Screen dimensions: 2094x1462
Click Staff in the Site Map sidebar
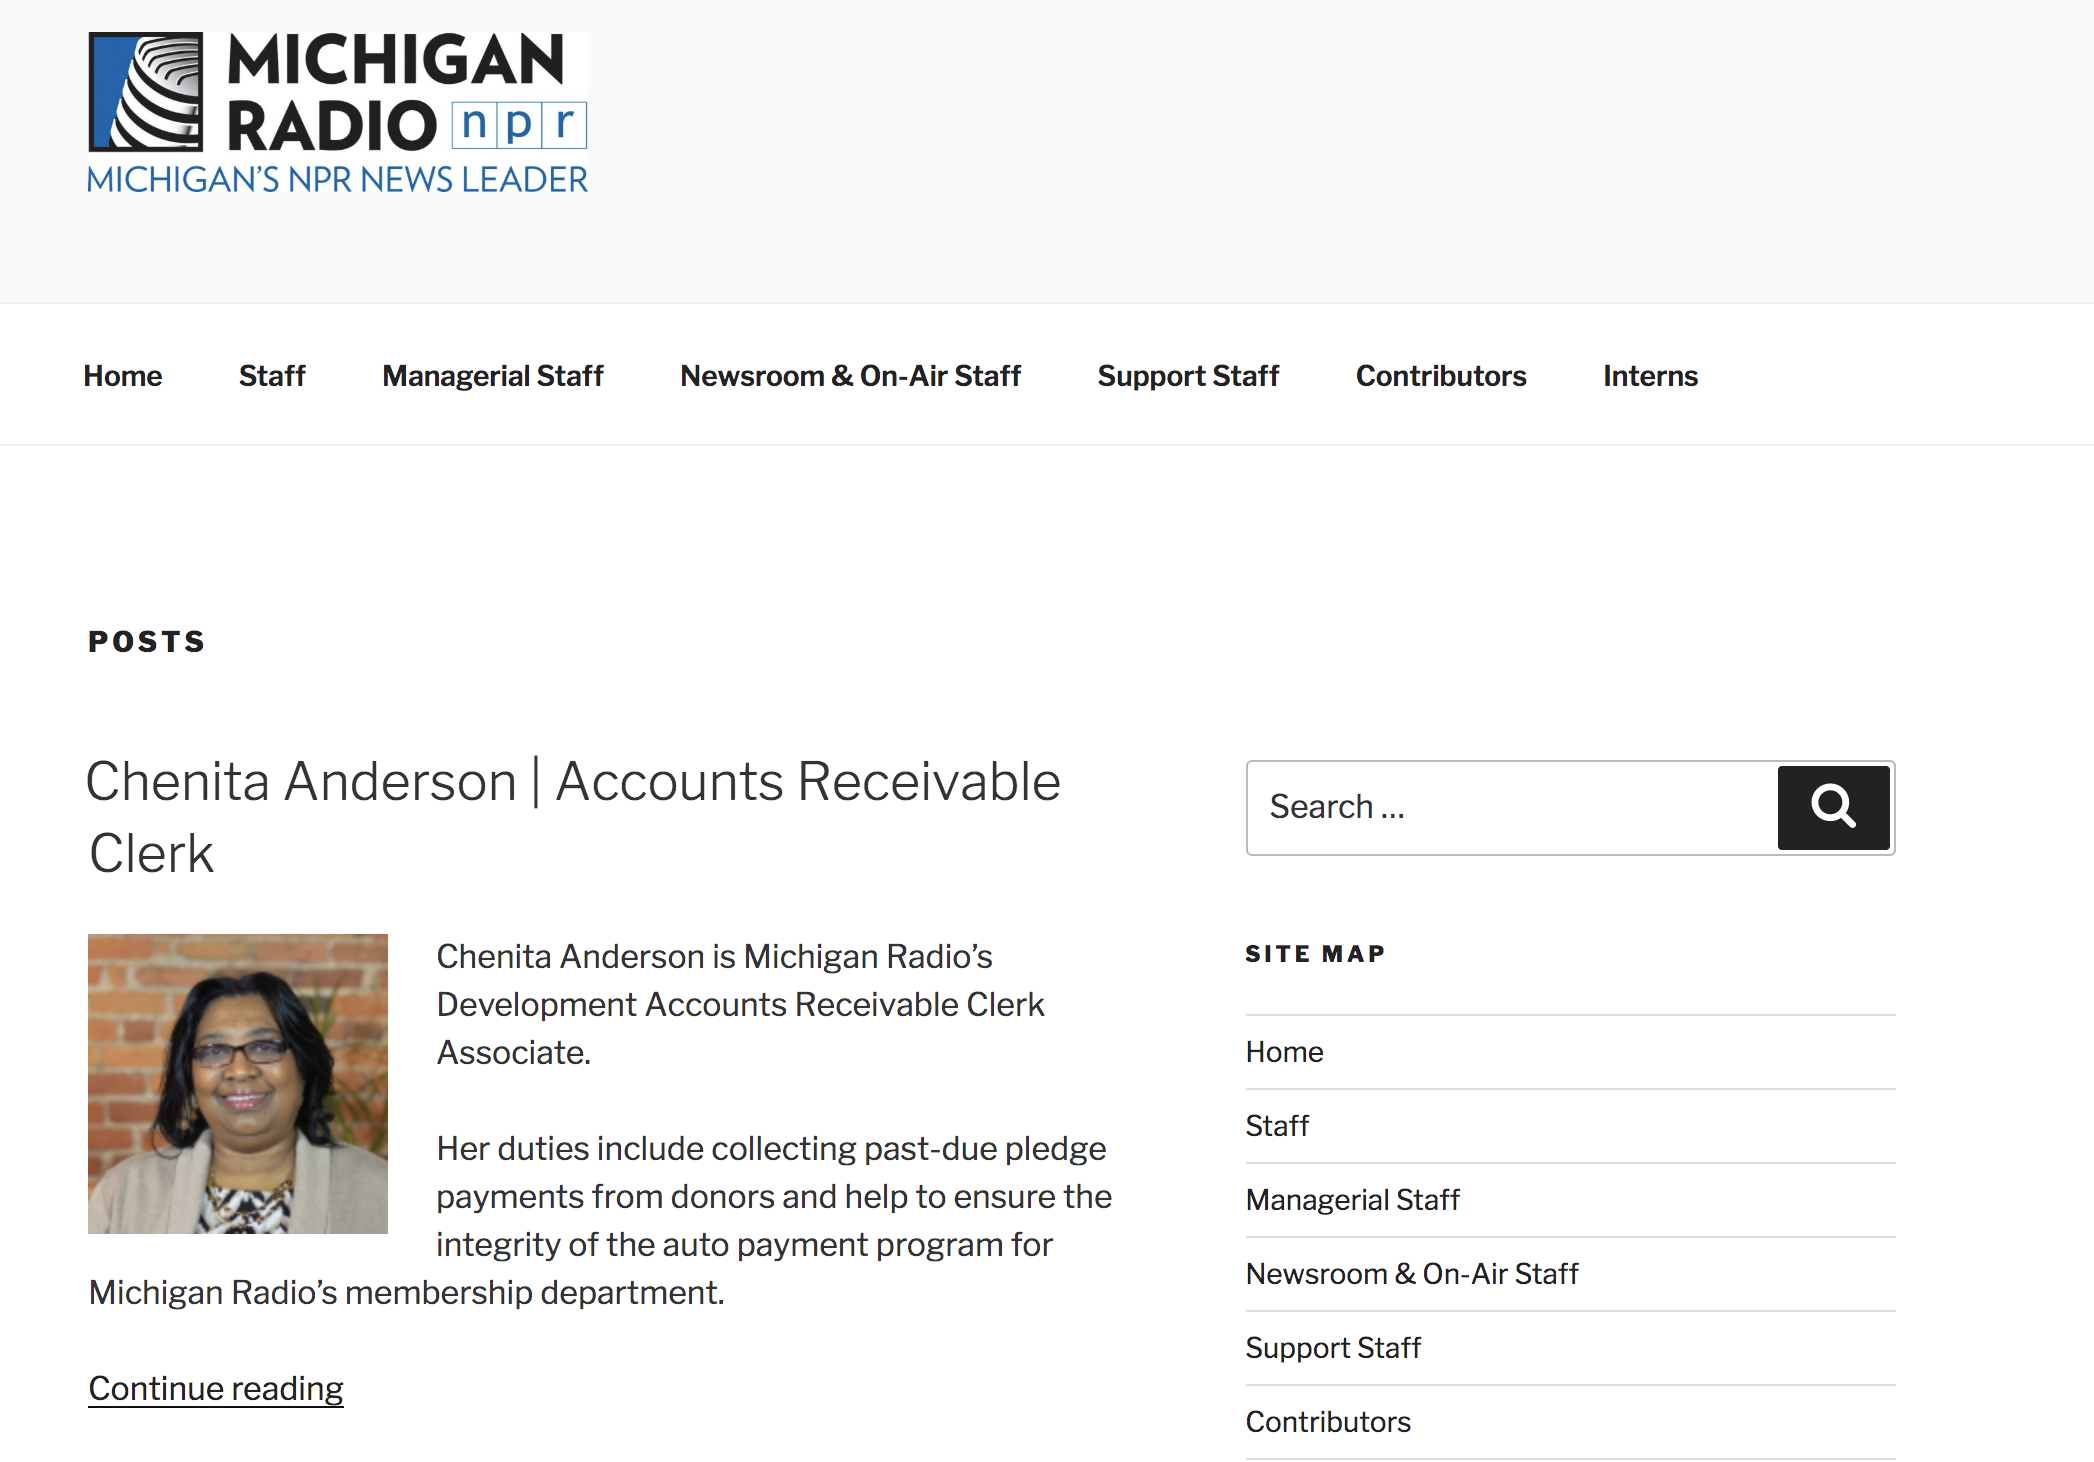point(1277,1126)
